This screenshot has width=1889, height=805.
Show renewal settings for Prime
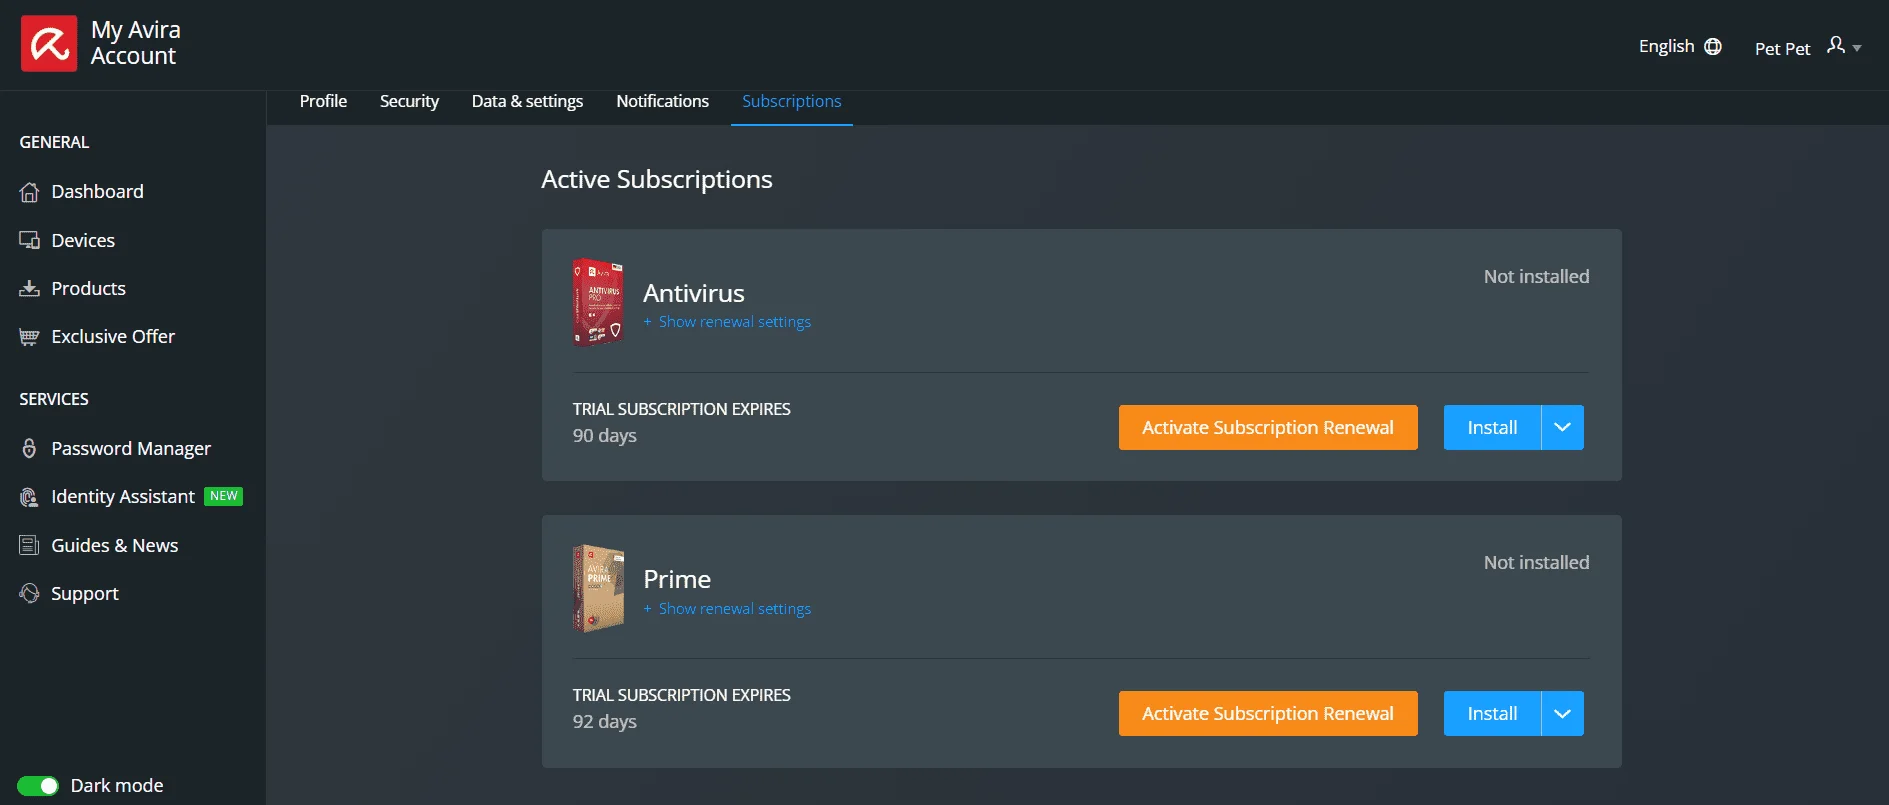pyautogui.click(x=734, y=609)
